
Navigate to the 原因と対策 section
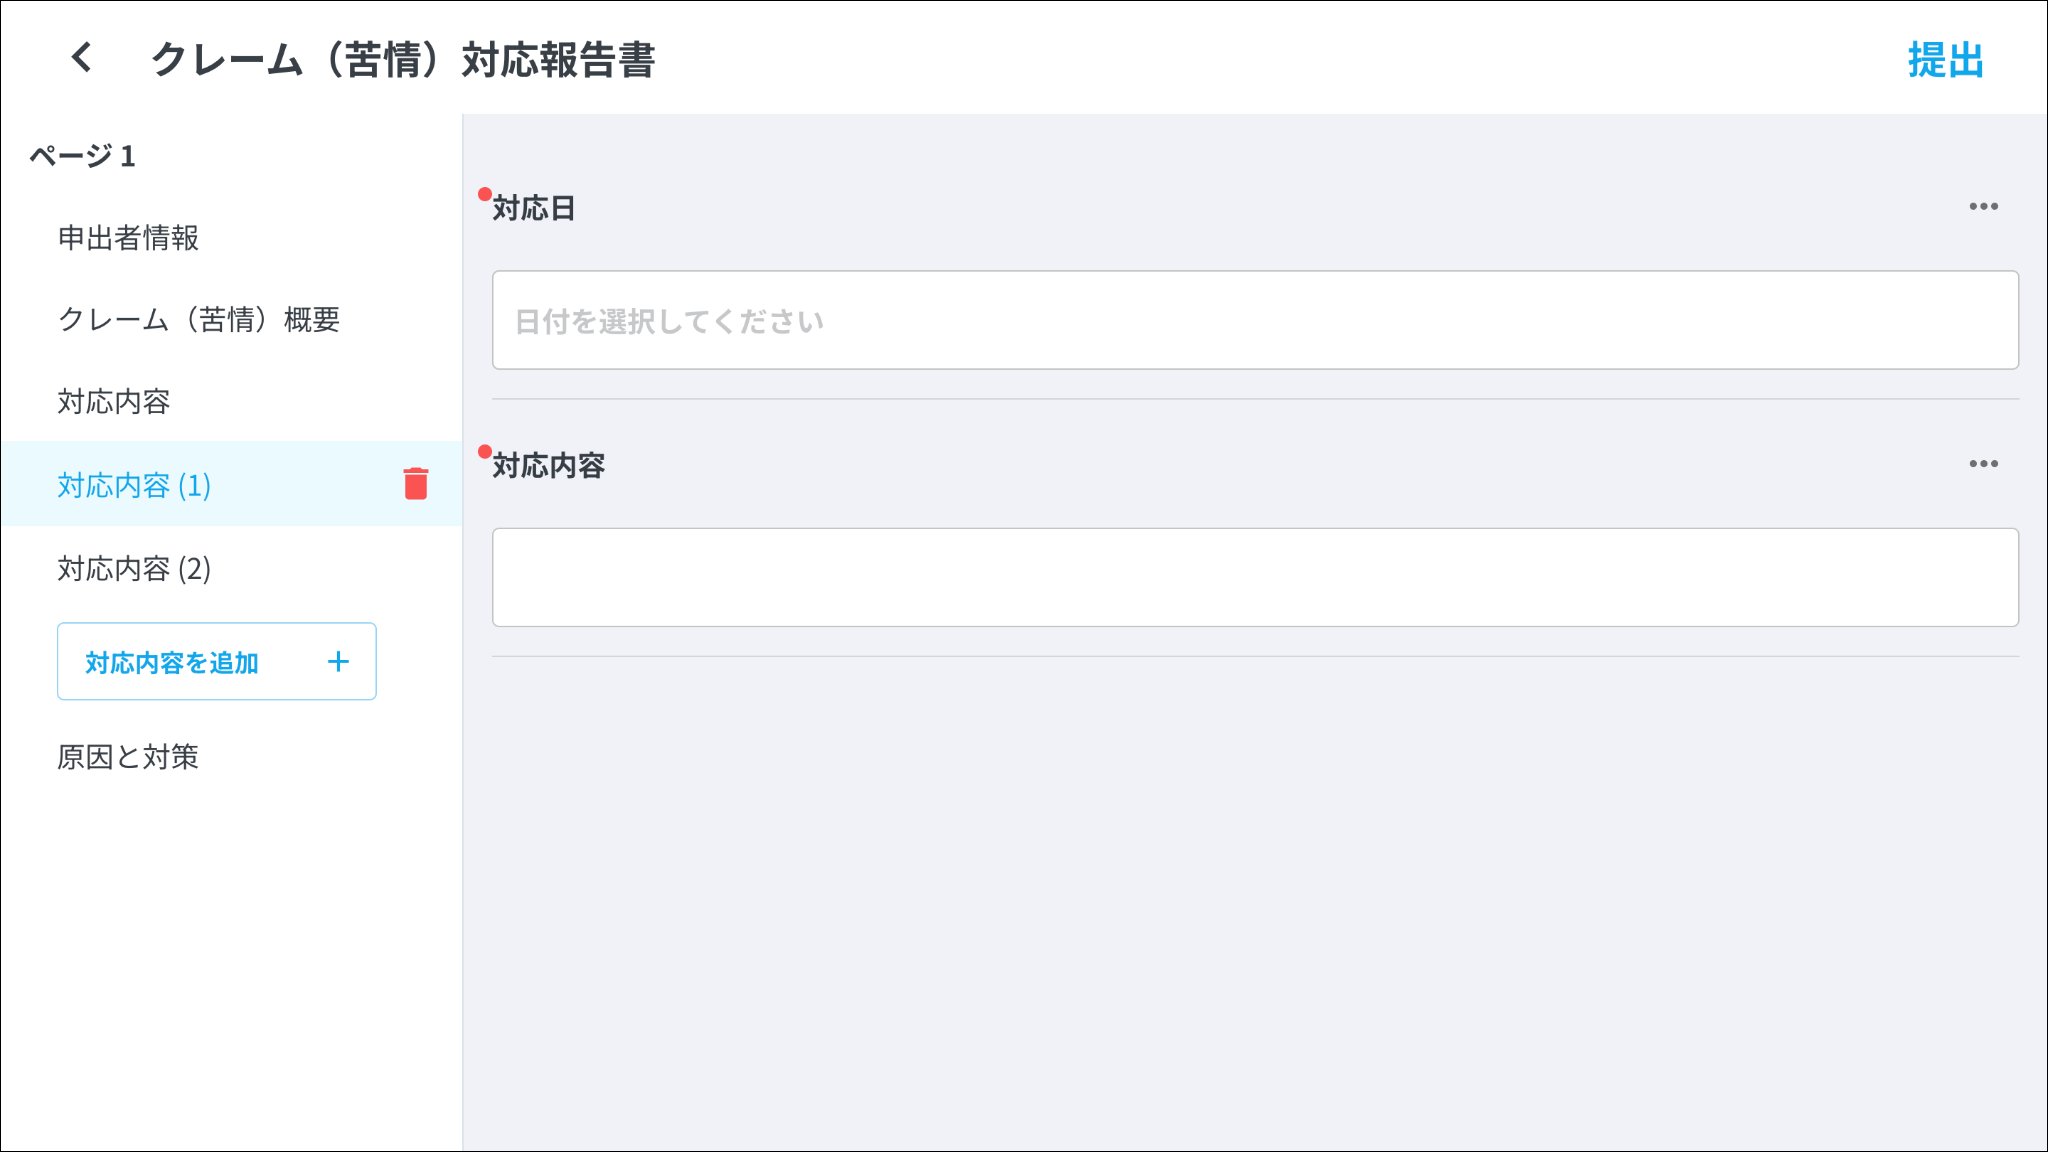[x=128, y=757]
